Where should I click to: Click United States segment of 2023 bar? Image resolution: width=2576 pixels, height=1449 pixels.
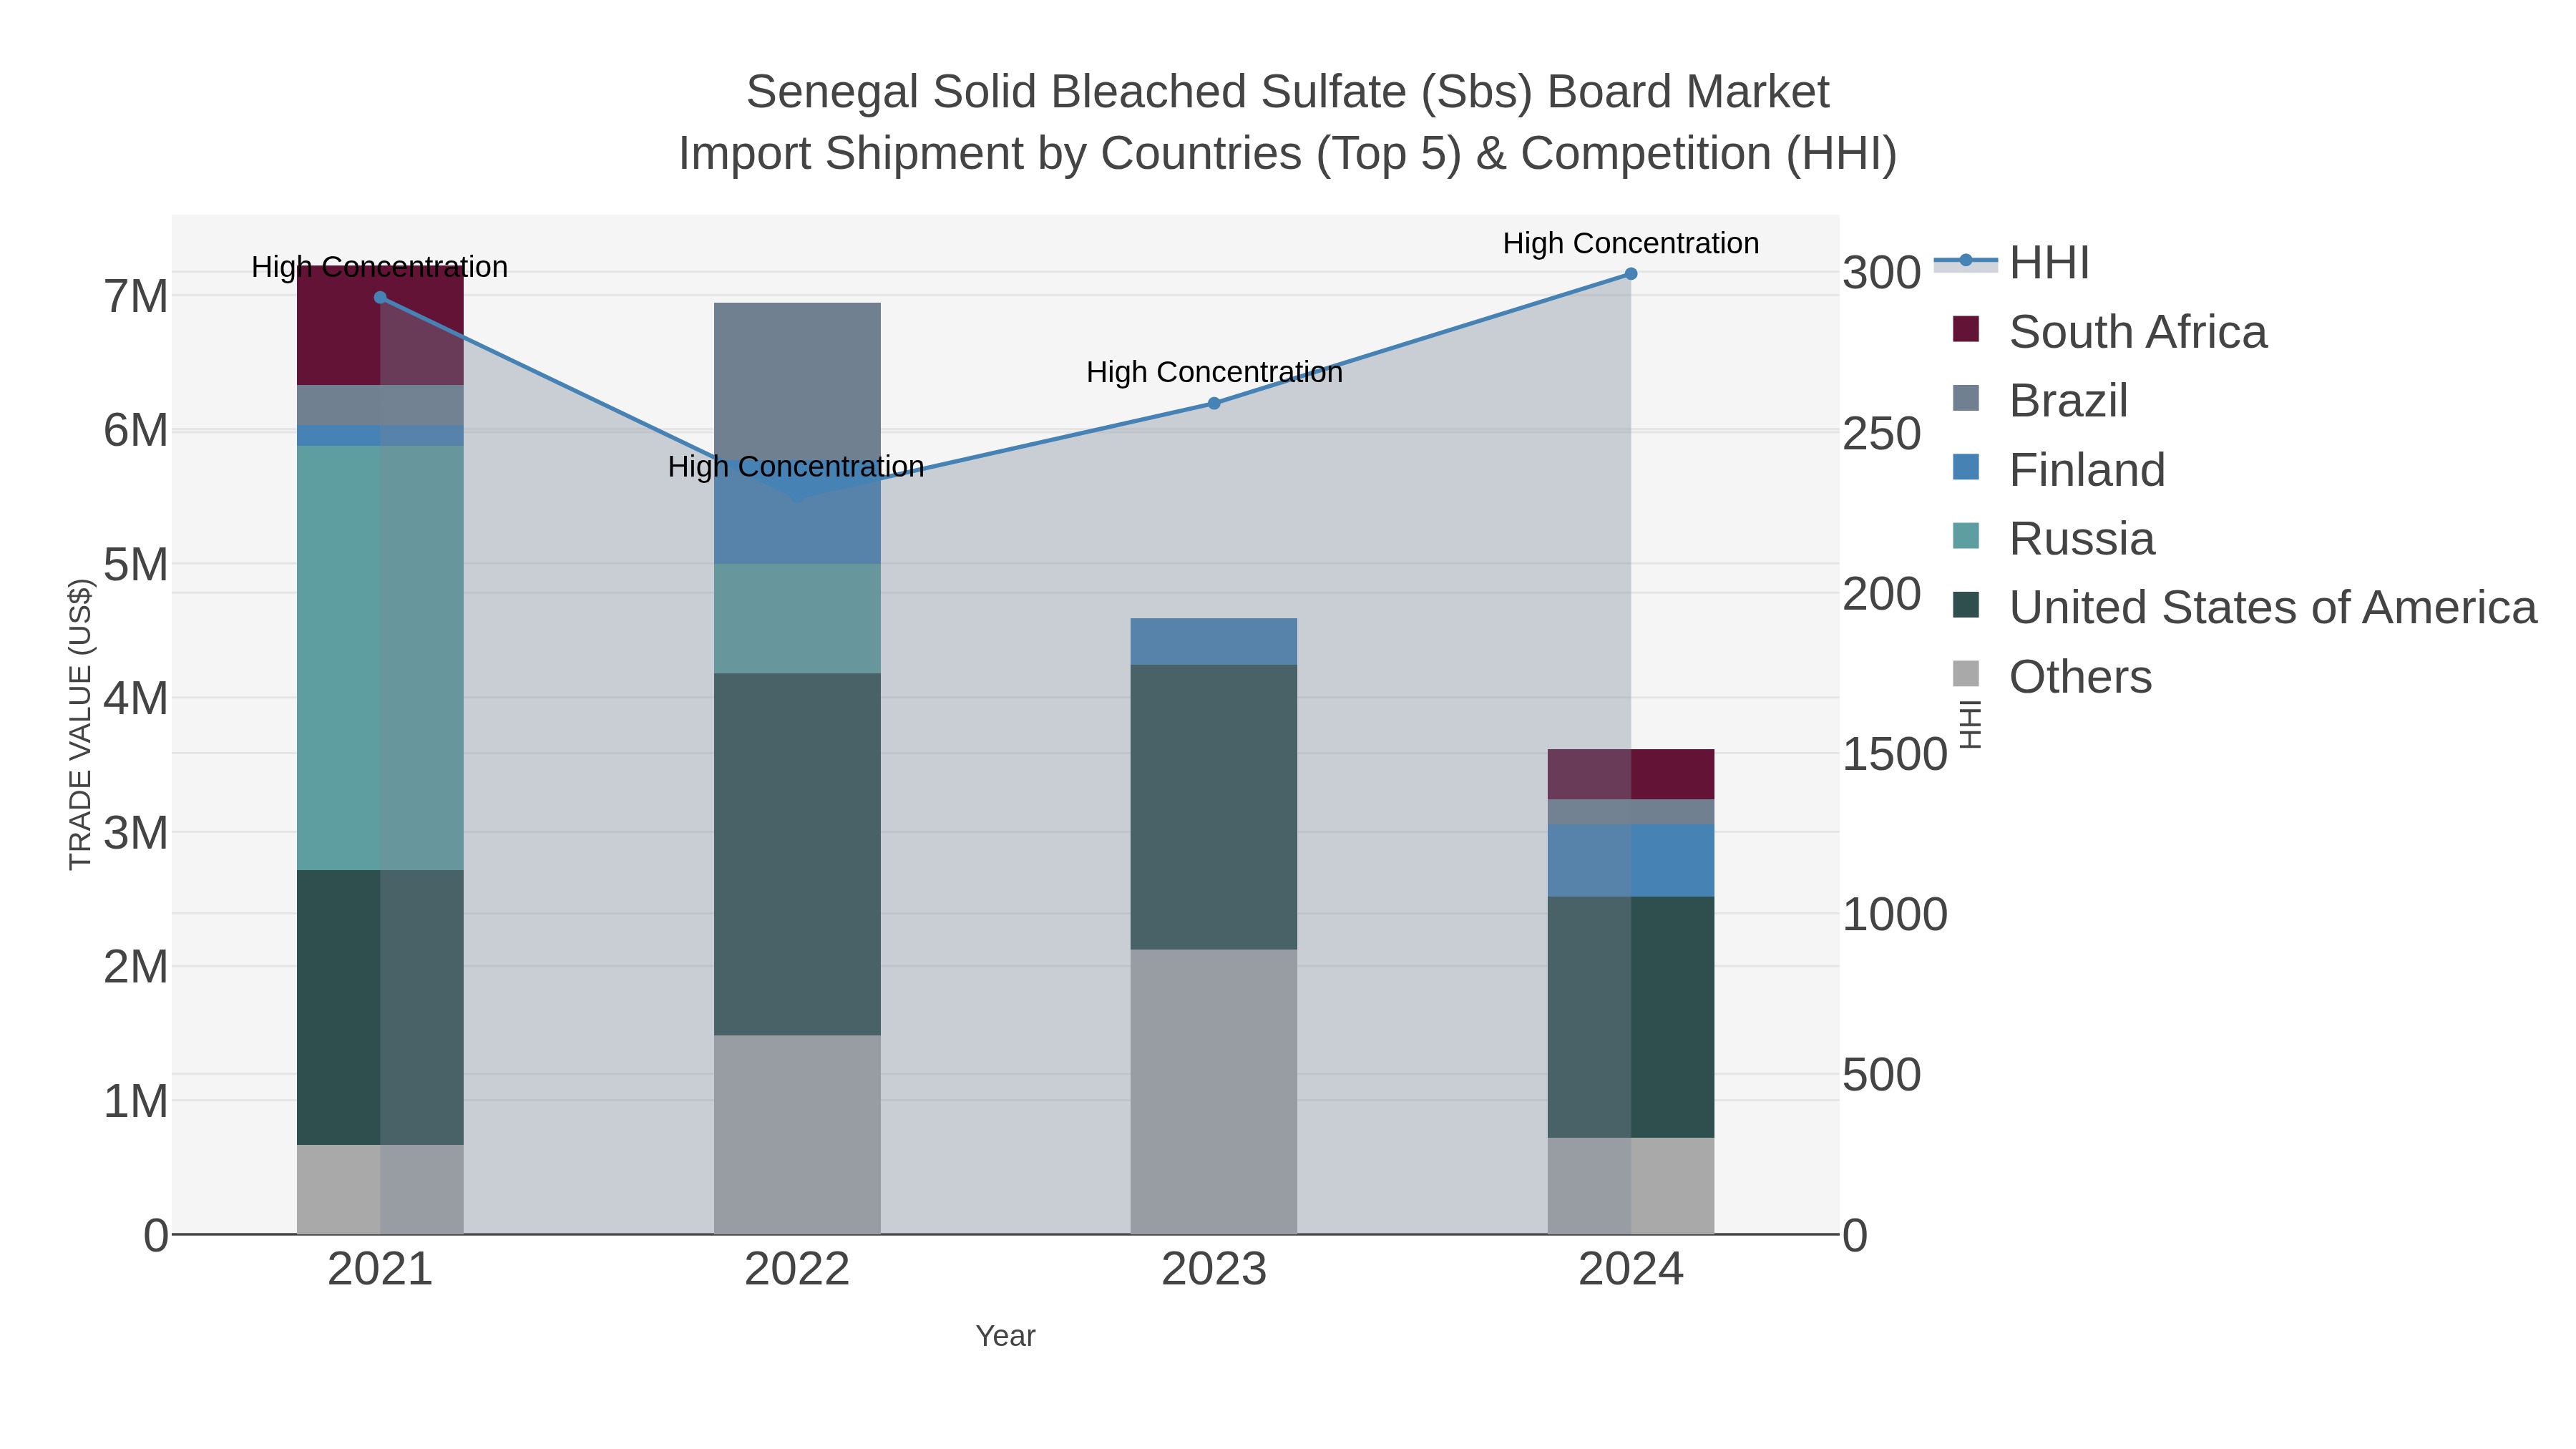pyautogui.click(x=1214, y=808)
